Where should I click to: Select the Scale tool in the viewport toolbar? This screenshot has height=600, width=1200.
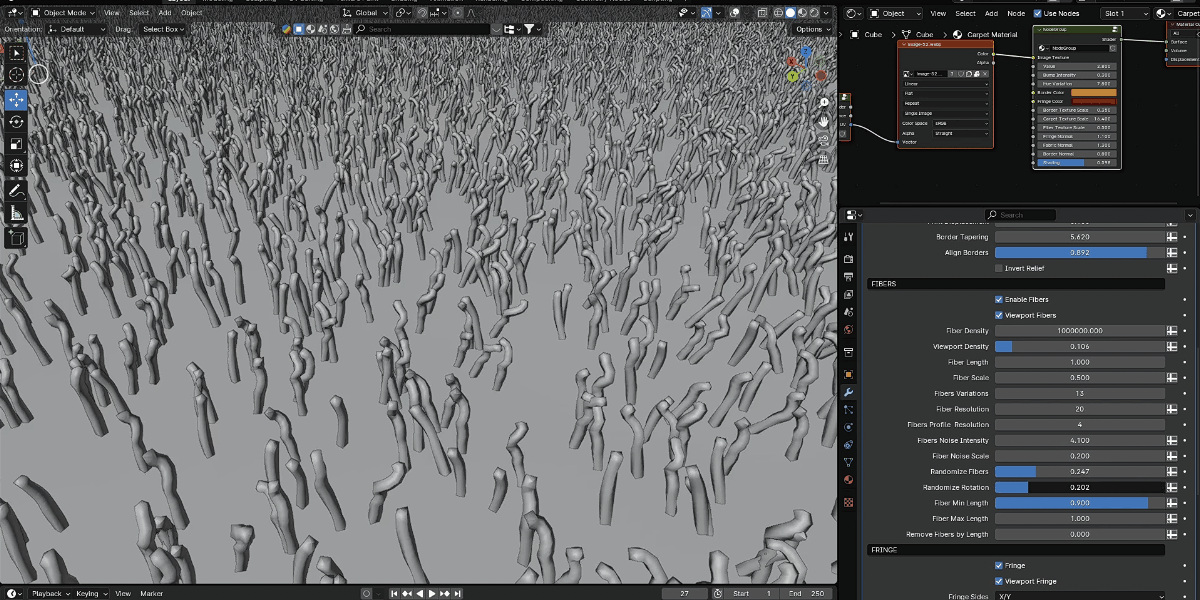click(17, 144)
